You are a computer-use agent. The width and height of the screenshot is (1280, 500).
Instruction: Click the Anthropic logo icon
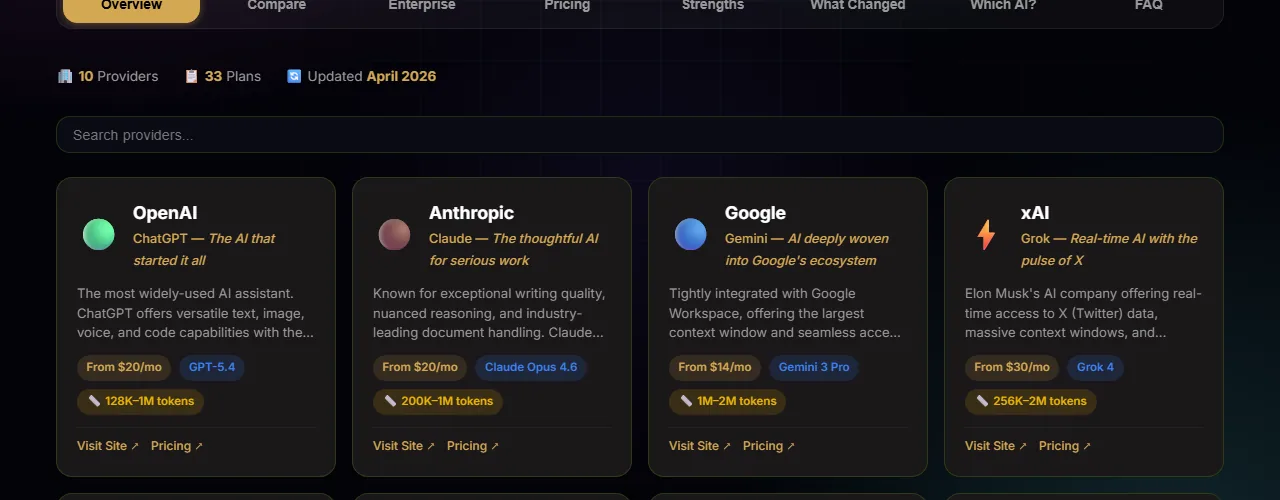coord(394,234)
